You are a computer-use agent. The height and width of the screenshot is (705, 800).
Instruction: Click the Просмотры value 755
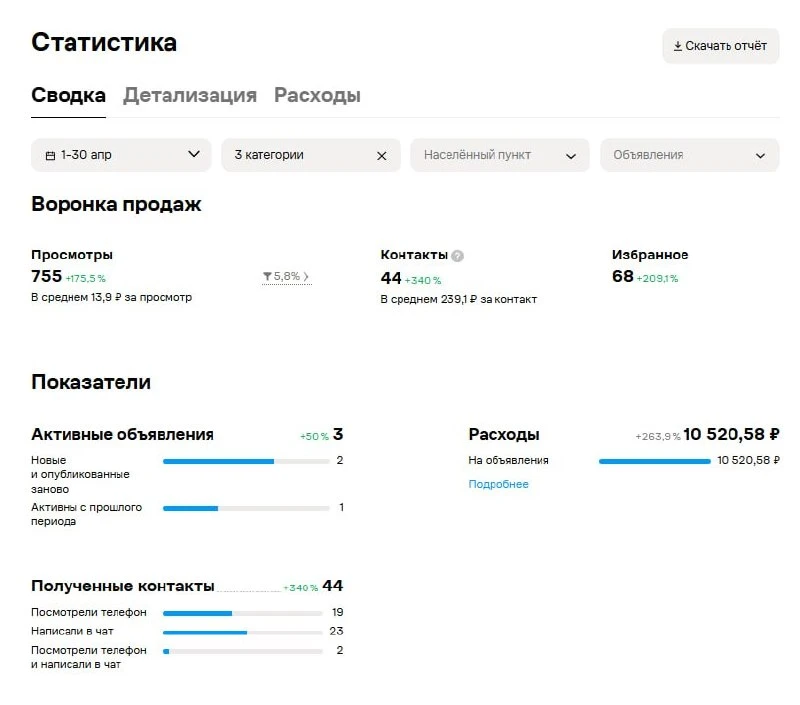pos(46,276)
